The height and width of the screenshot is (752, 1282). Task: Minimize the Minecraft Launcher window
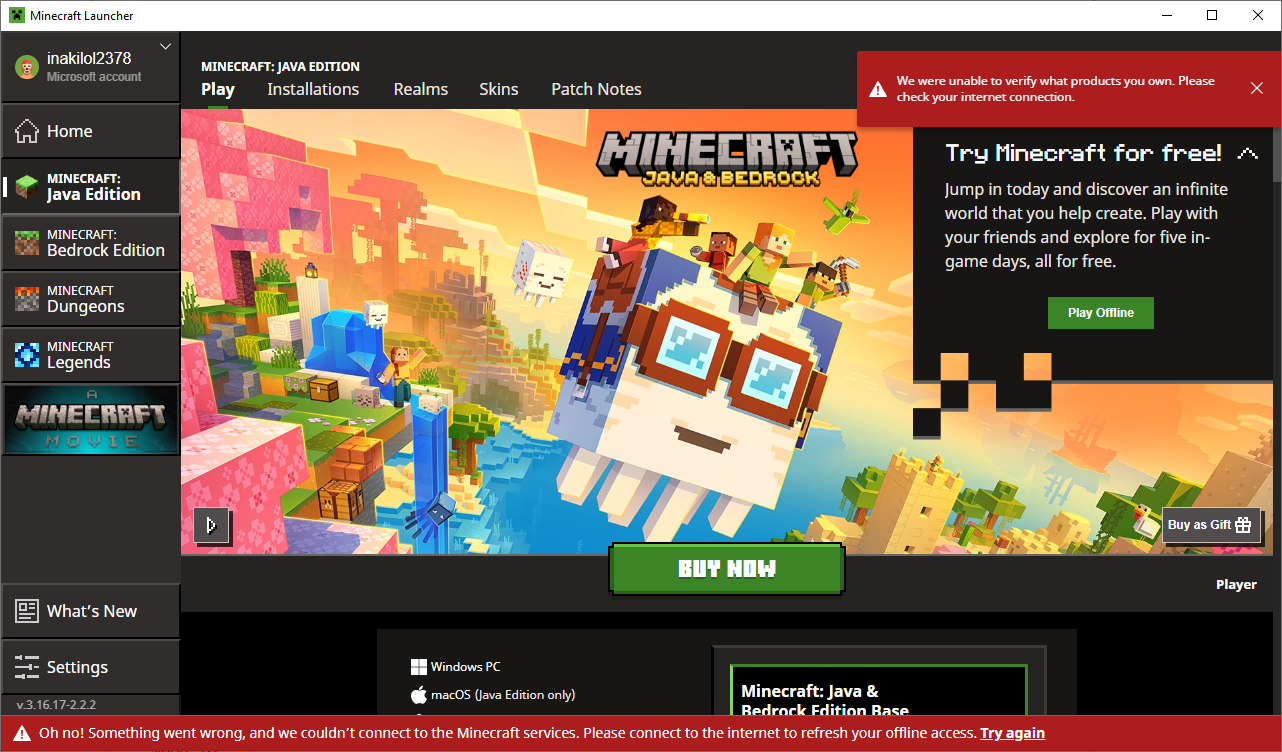pyautogui.click(x=1167, y=15)
